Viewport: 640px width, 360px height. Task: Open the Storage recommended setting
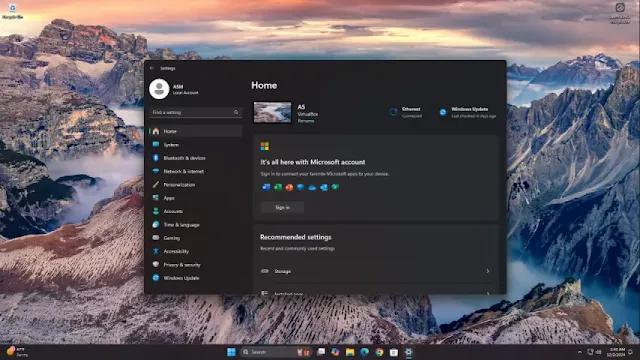tap(376, 271)
